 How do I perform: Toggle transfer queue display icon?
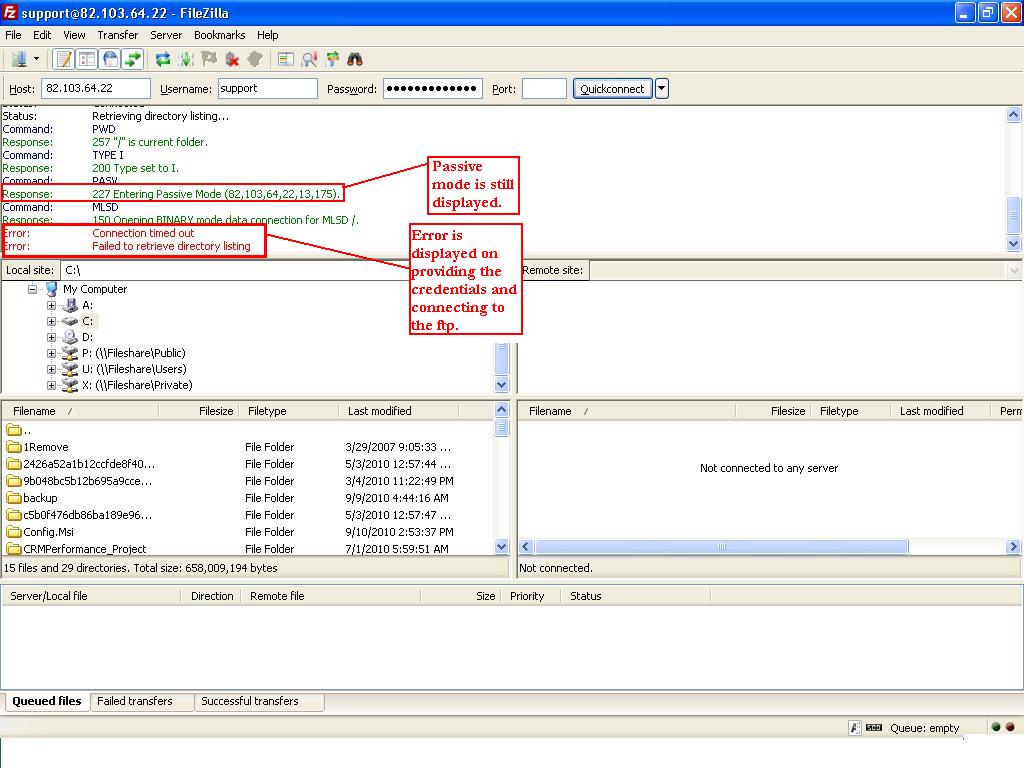pos(133,59)
